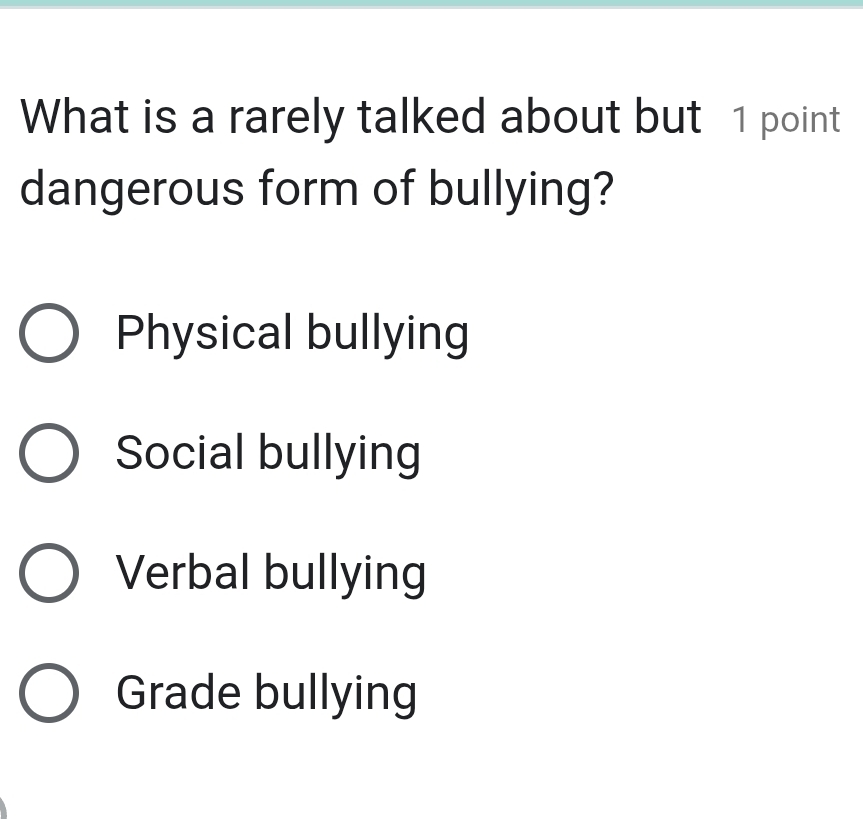Image resolution: width=863 pixels, height=819 pixels.
Task: Click the question's first line of text
Action: (360, 118)
